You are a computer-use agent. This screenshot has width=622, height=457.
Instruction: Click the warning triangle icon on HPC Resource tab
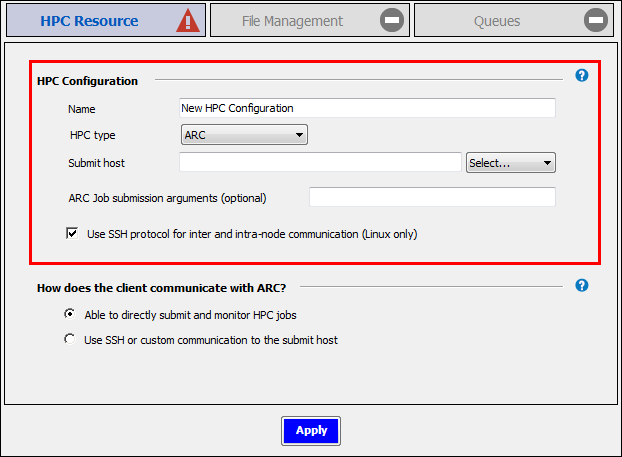point(188,21)
